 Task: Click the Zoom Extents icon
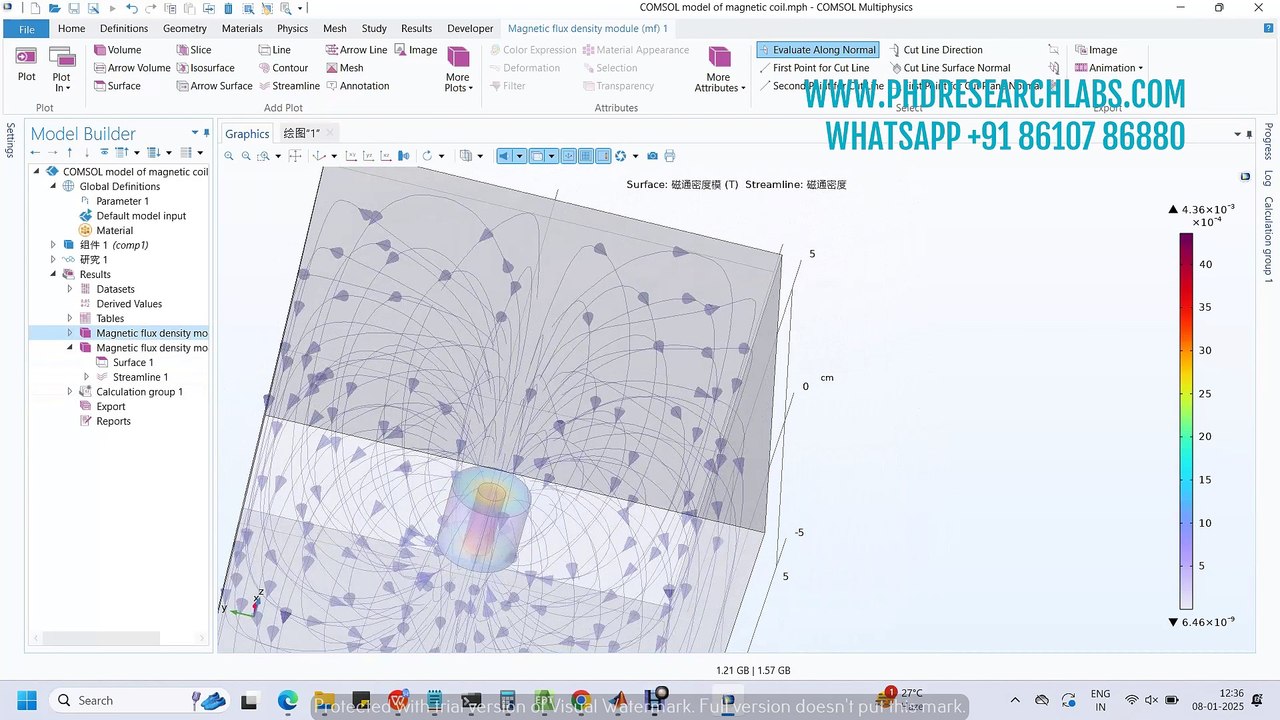295,156
